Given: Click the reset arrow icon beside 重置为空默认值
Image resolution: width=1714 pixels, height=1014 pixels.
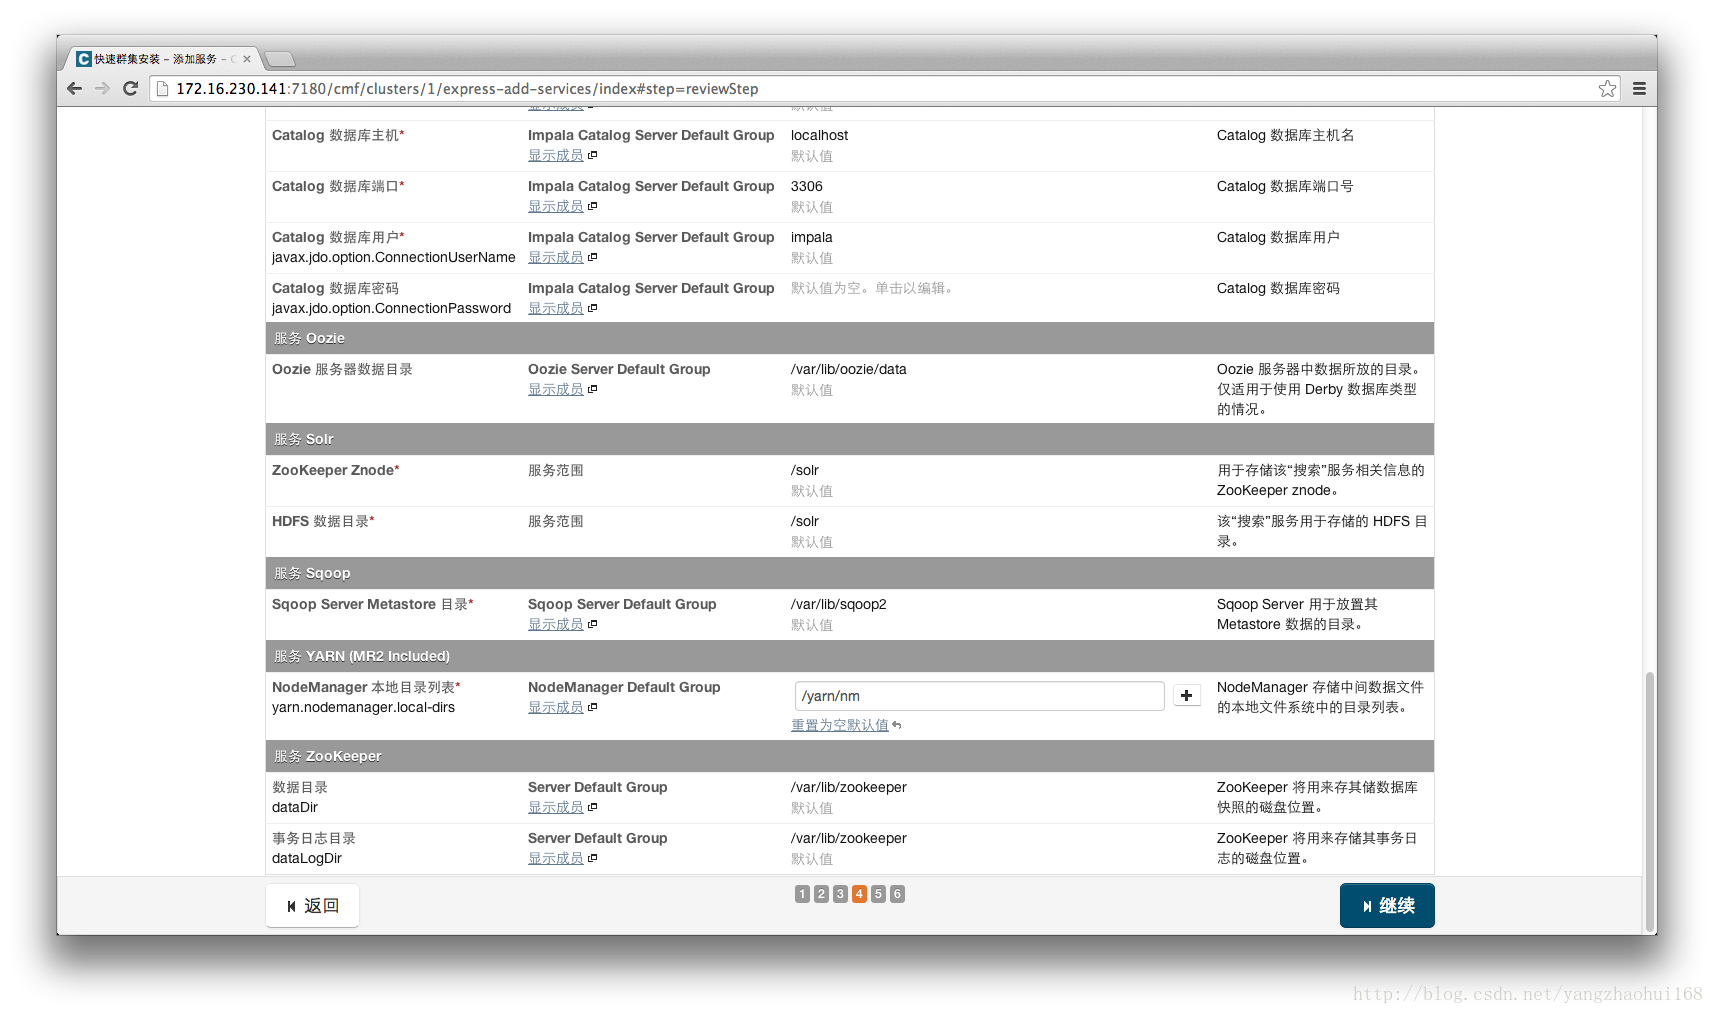Looking at the screenshot, I should pyautogui.click(x=897, y=725).
